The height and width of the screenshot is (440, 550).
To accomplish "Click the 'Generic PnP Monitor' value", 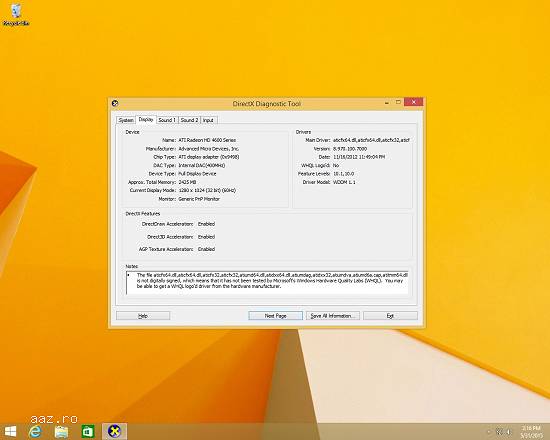I will click(199, 199).
